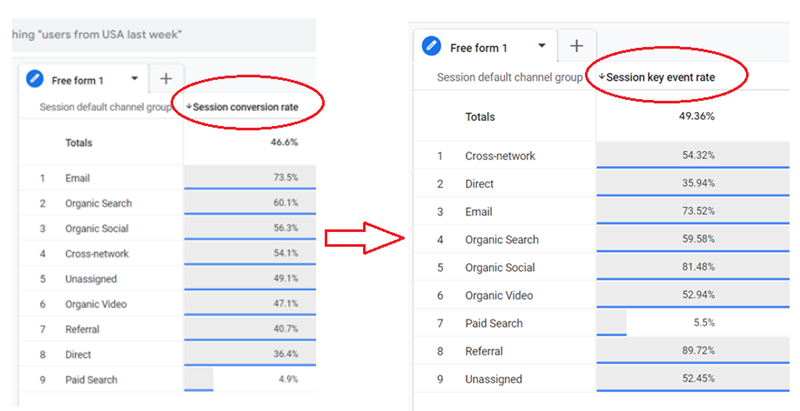Select Cross-network row in right table

click(x=501, y=156)
